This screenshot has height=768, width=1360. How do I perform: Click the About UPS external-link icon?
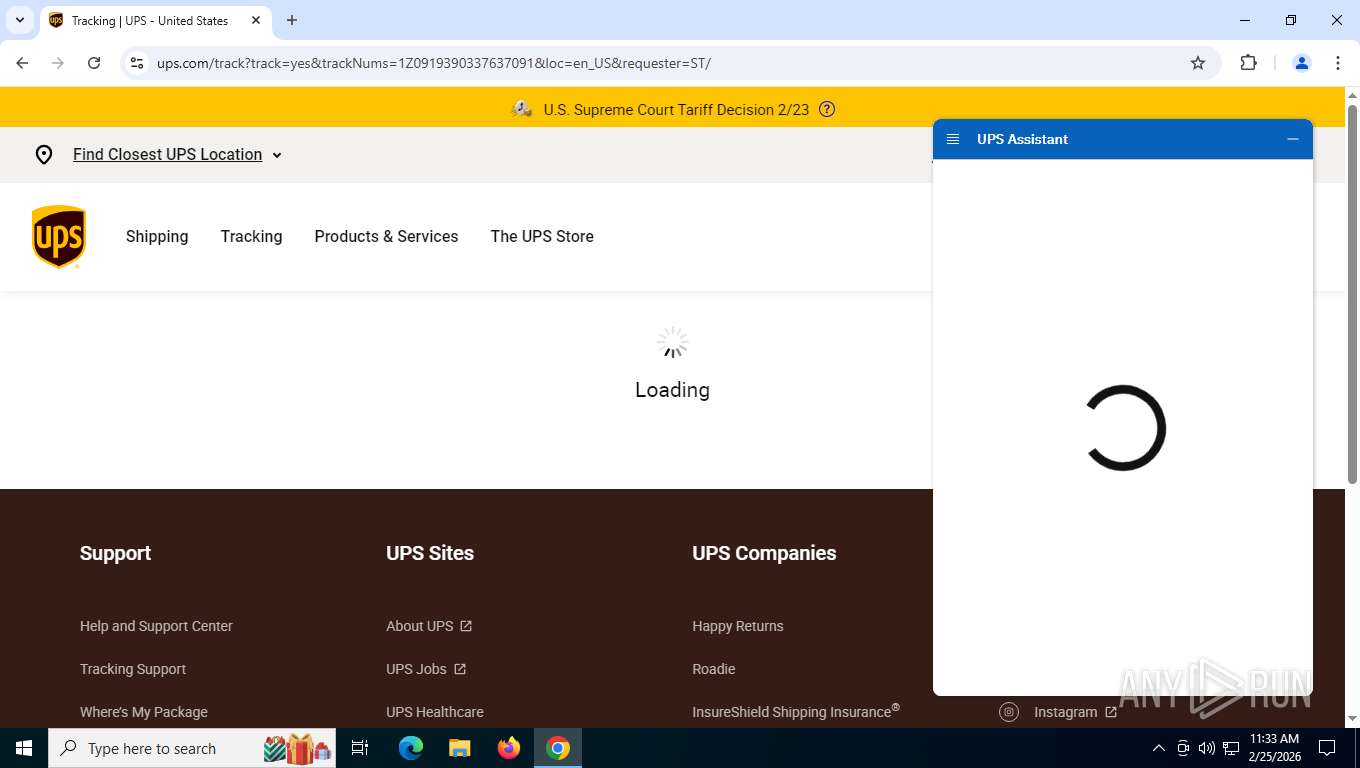[466, 626]
